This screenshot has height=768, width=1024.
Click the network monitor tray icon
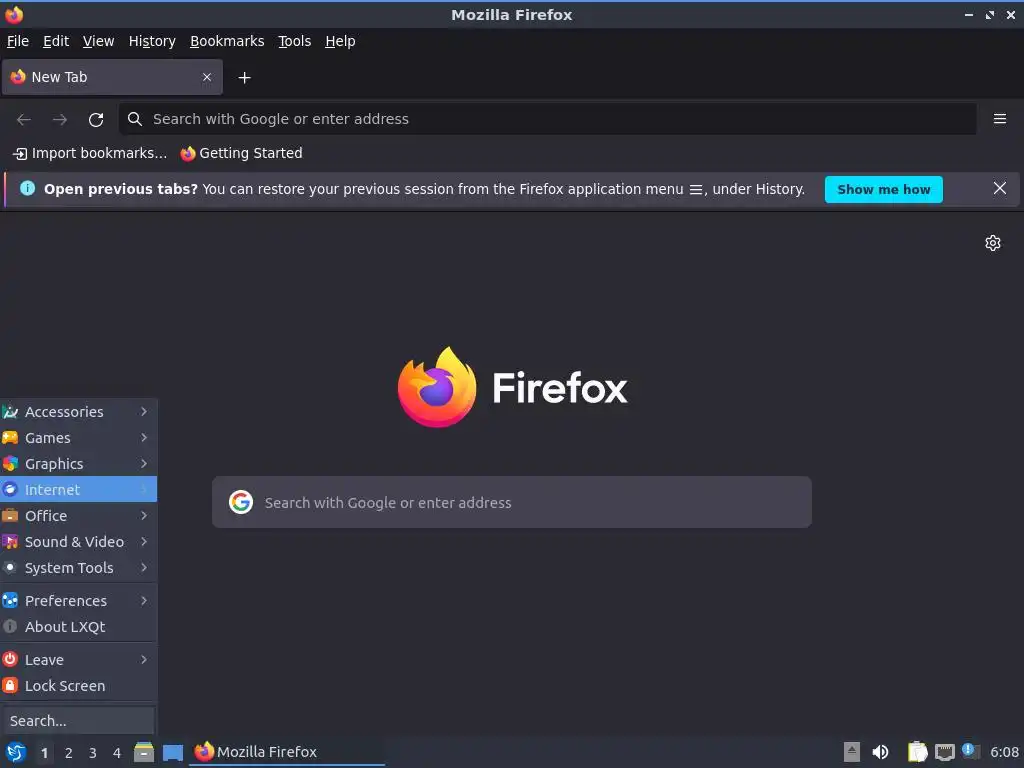coord(944,752)
